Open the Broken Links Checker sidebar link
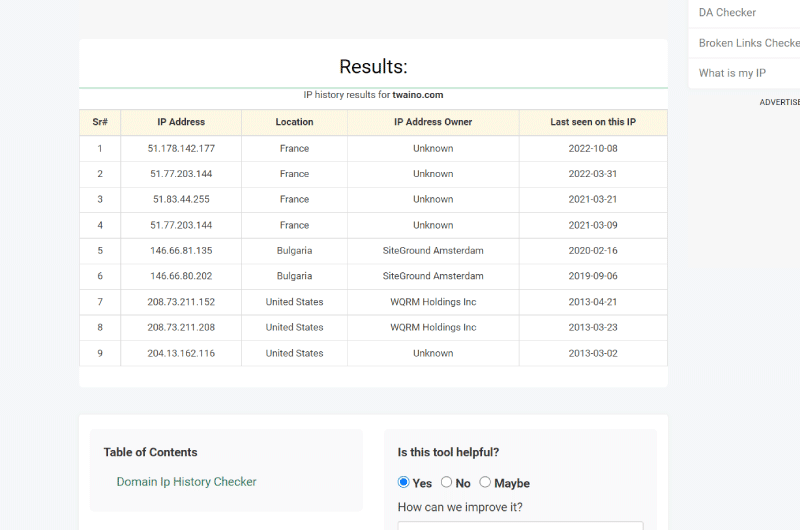 click(x=749, y=43)
